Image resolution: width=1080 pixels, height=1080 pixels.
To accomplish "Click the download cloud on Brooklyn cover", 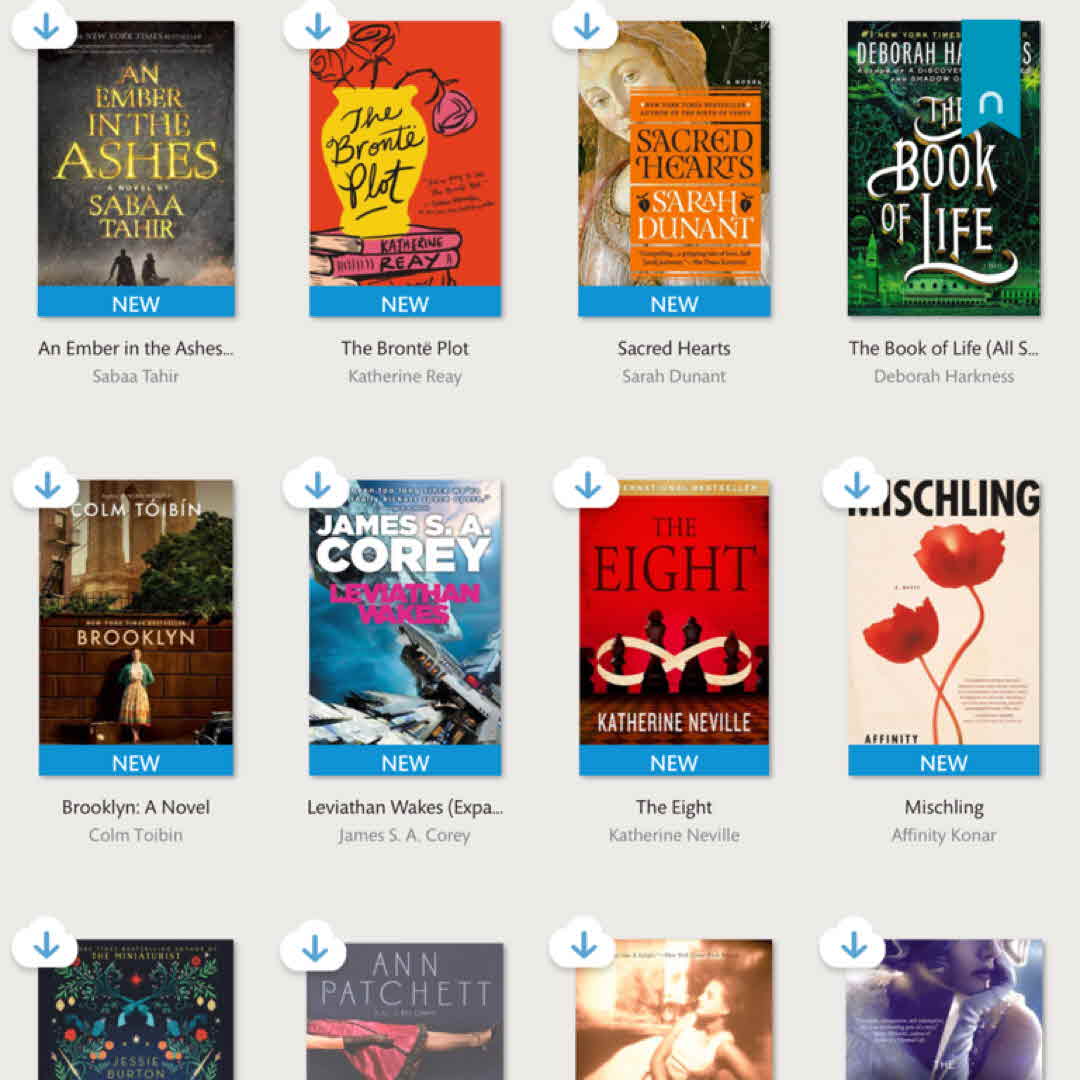I will pos(46,484).
